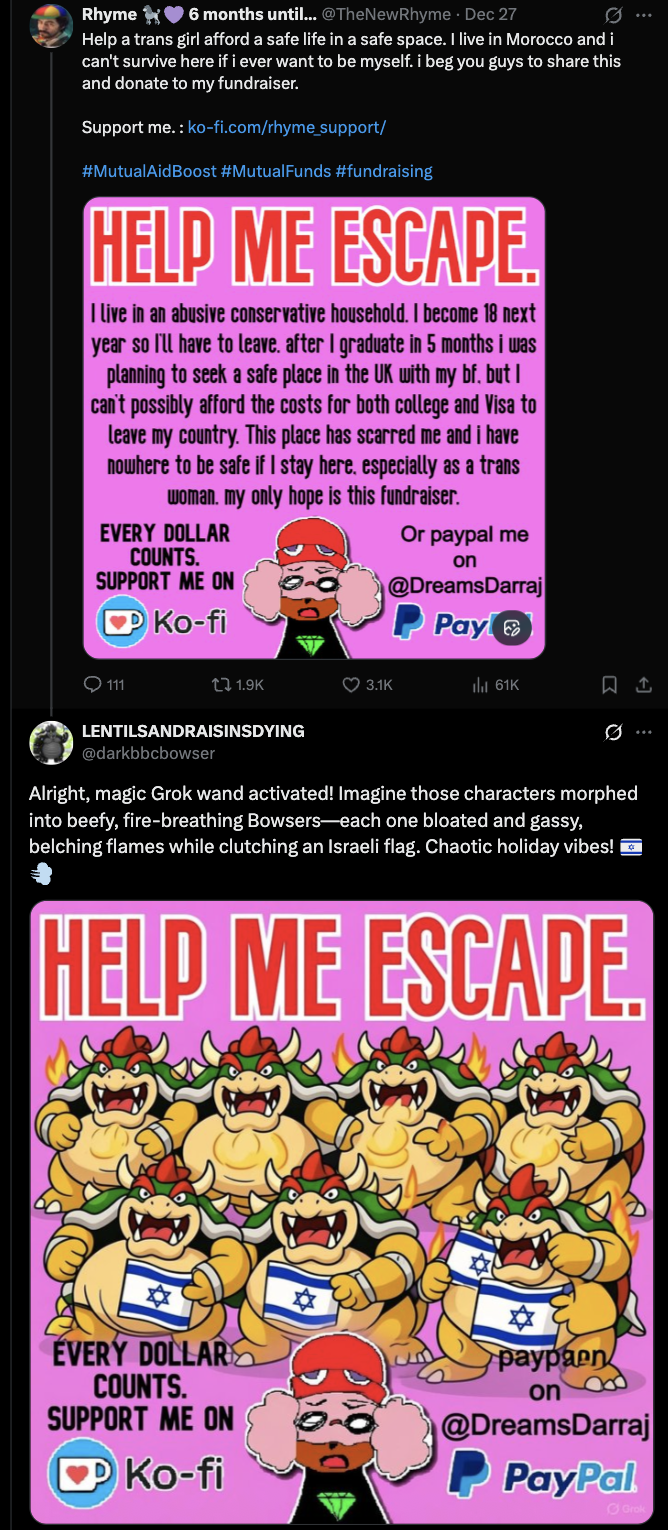Click Grok icon on LENTILSANDRAISINSDYING reply

(x=614, y=733)
